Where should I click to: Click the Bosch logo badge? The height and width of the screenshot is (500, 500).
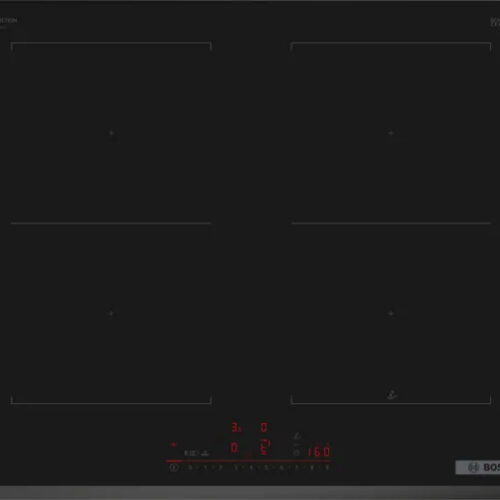pos(478,467)
